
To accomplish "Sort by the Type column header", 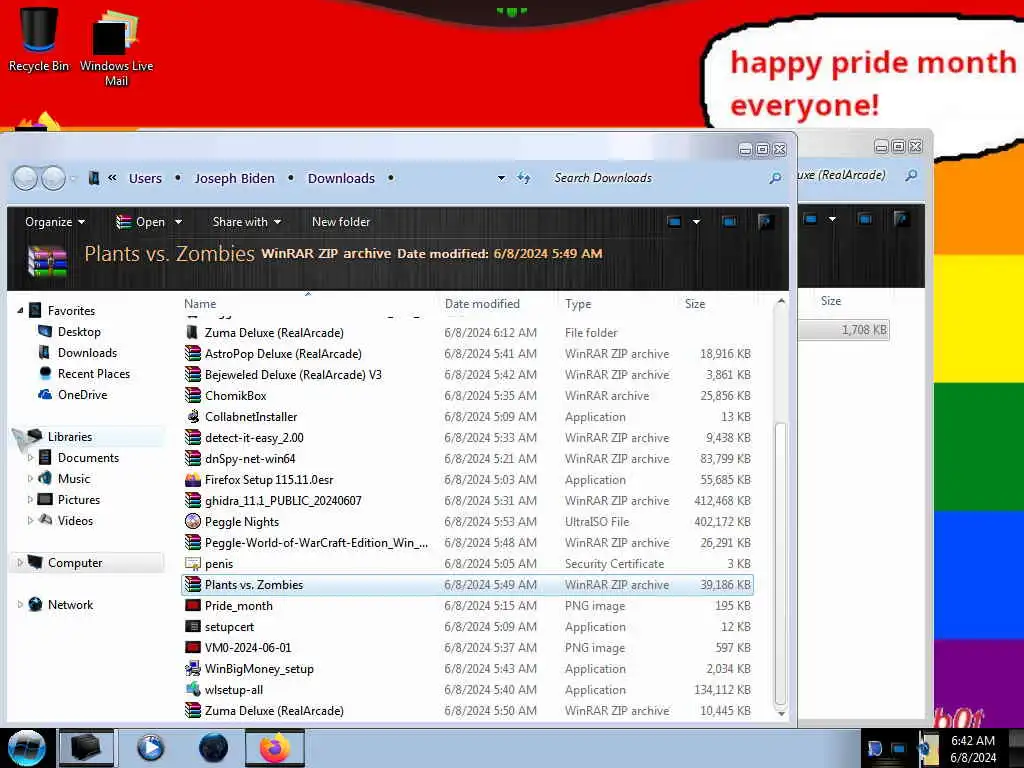I will tap(578, 304).
